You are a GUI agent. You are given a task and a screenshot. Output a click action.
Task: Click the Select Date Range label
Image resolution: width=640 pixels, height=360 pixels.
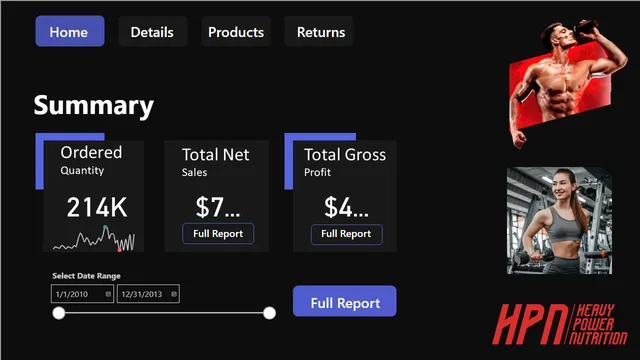point(86,276)
